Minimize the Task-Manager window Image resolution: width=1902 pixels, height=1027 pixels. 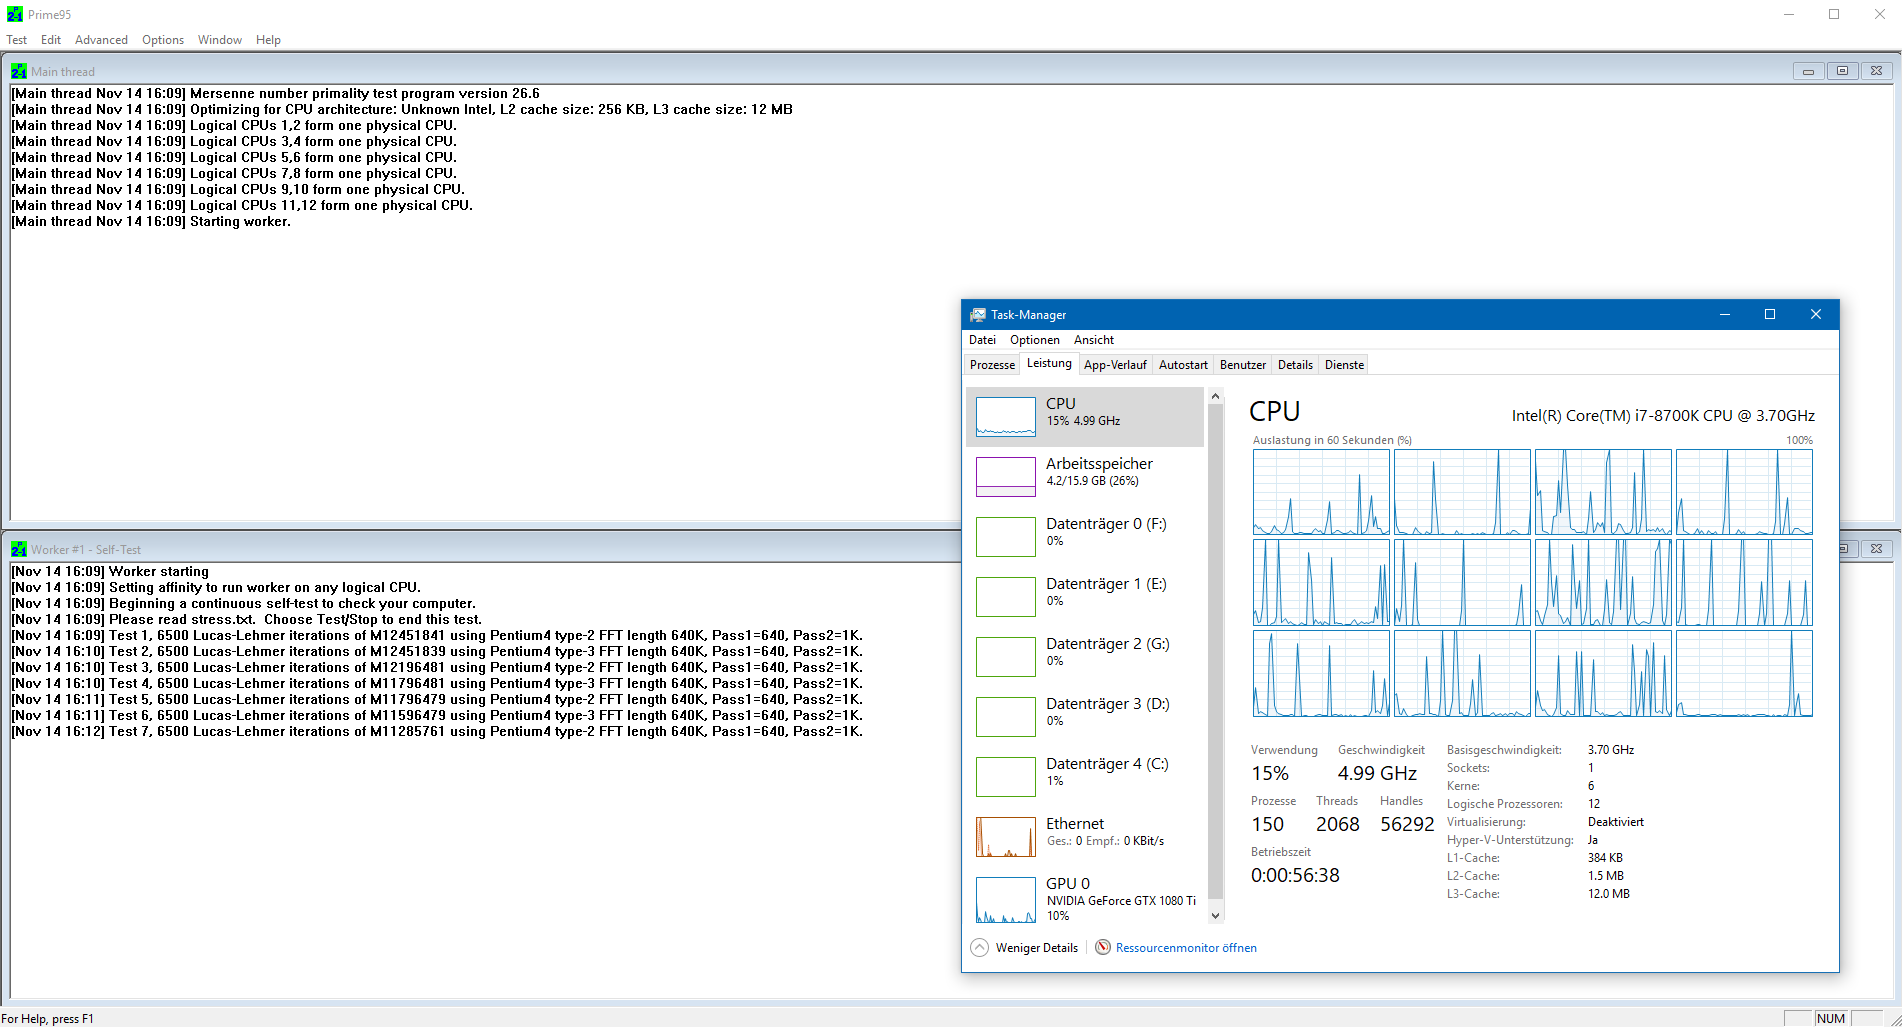tap(1724, 314)
